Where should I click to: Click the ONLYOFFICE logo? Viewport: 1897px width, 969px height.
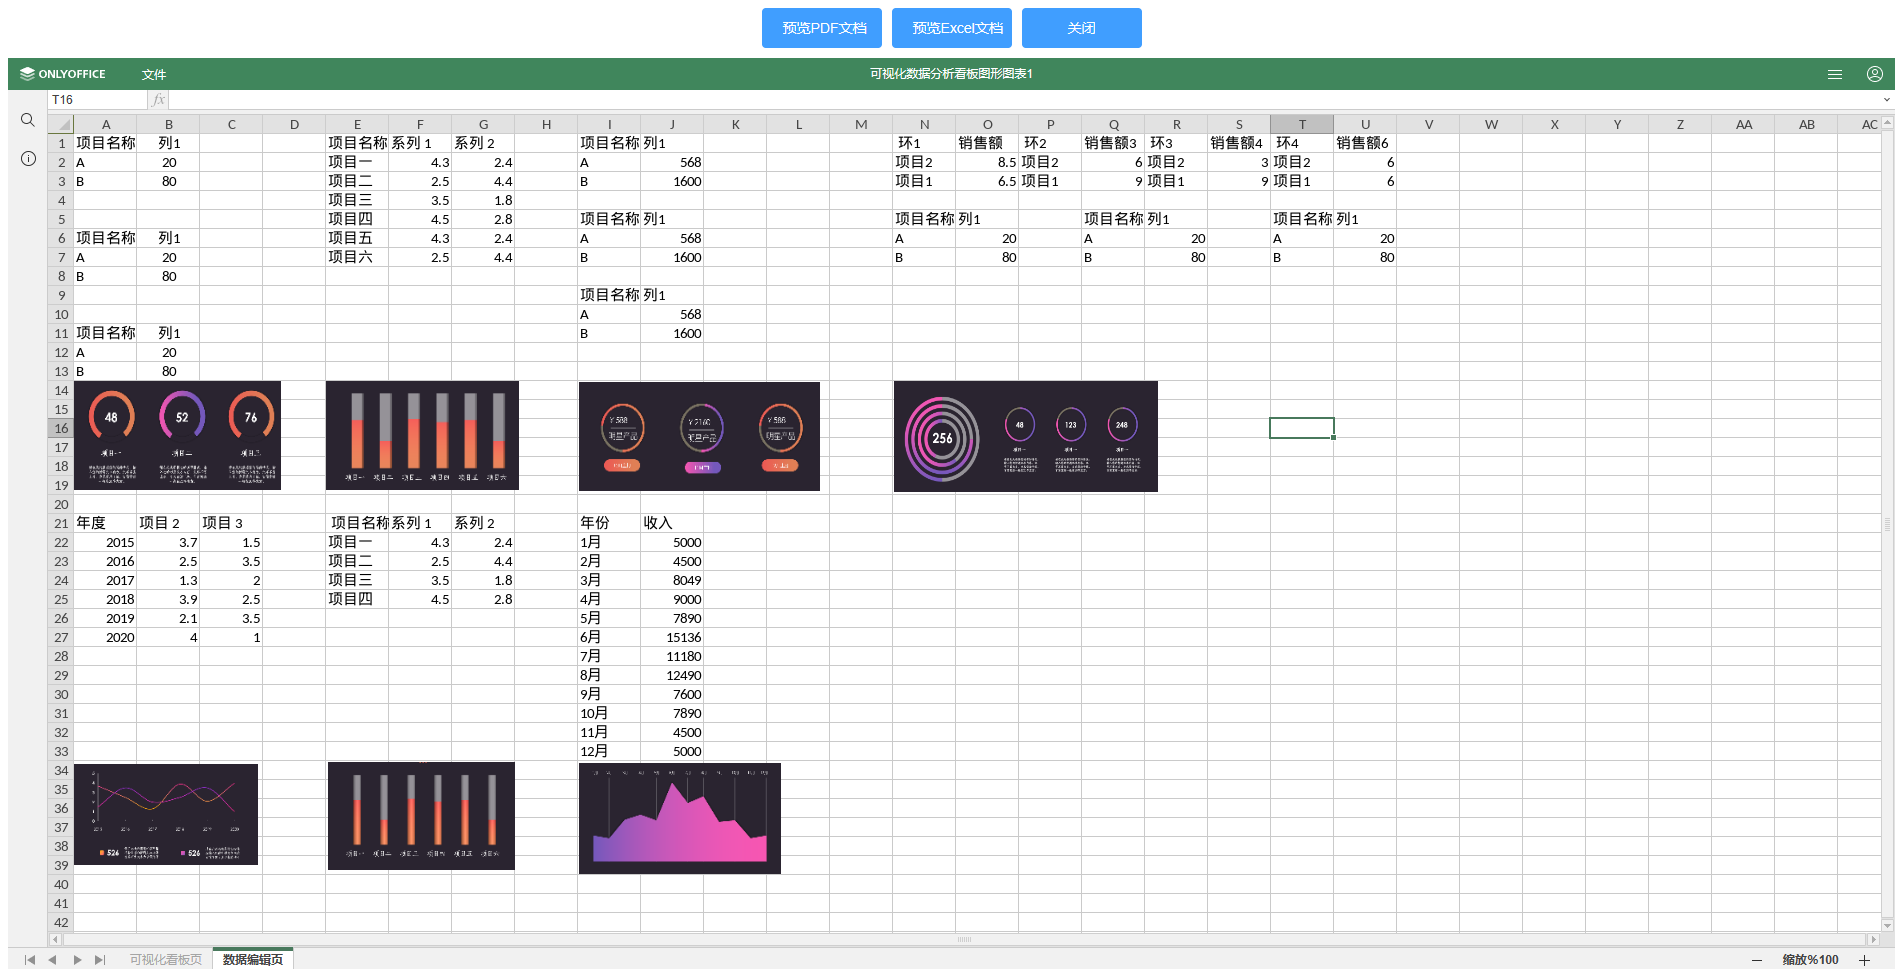(x=63, y=74)
